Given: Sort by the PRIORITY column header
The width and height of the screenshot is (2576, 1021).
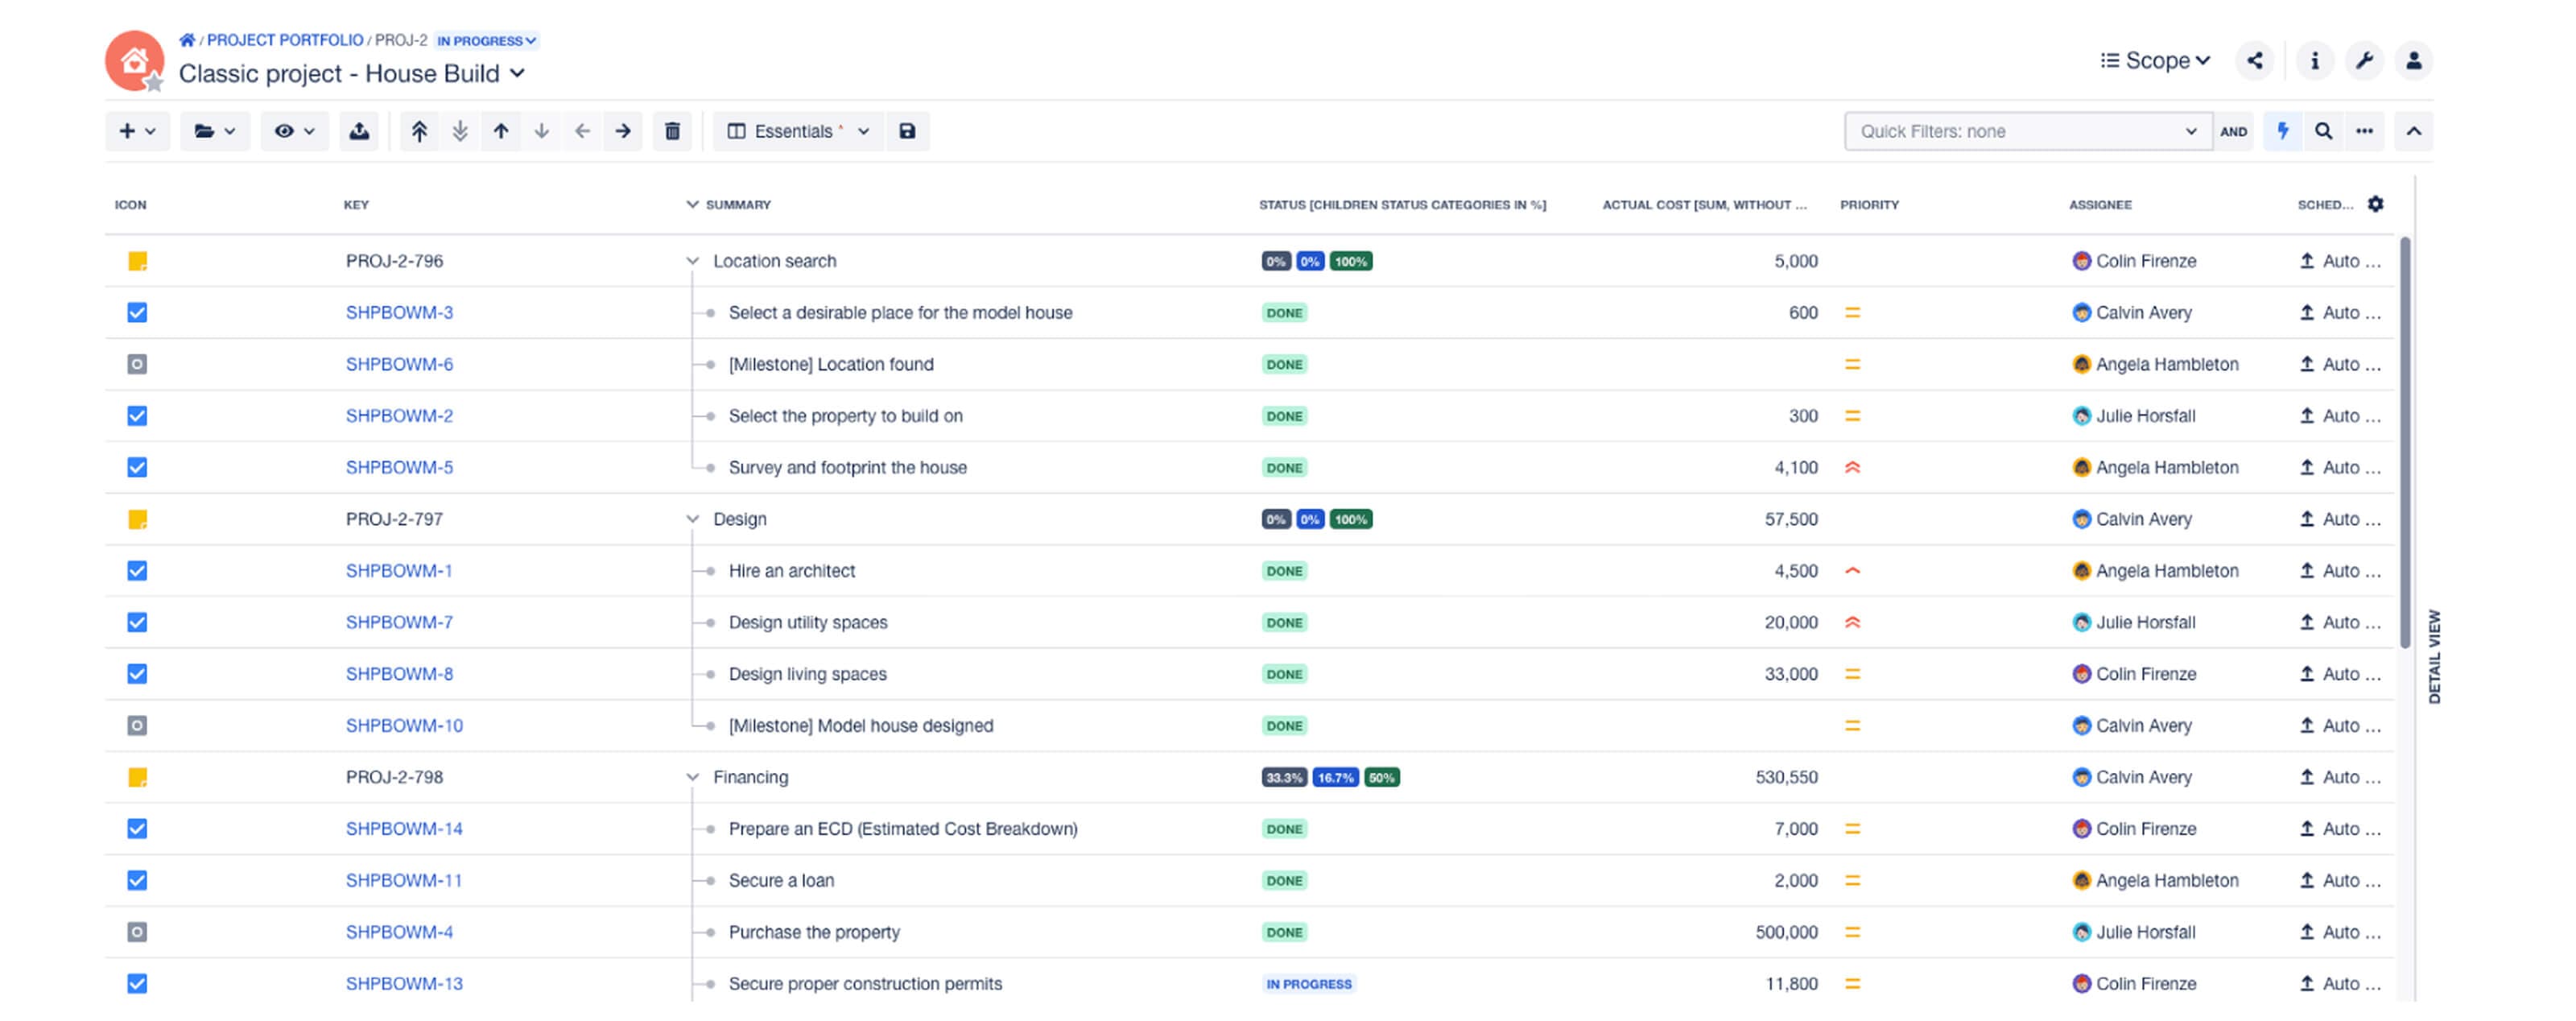Looking at the screenshot, I should tap(1869, 204).
